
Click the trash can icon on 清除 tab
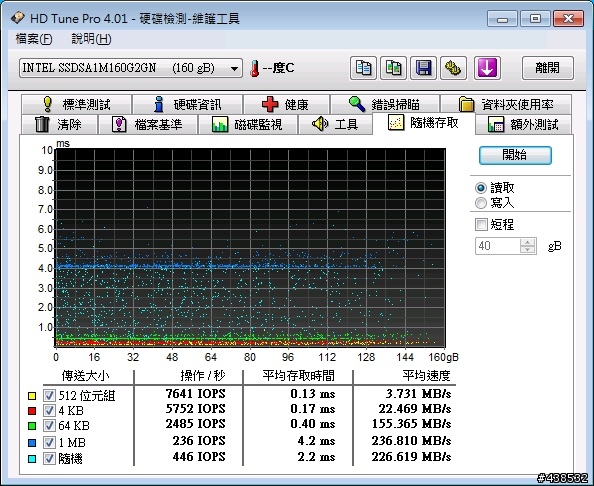point(42,124)
